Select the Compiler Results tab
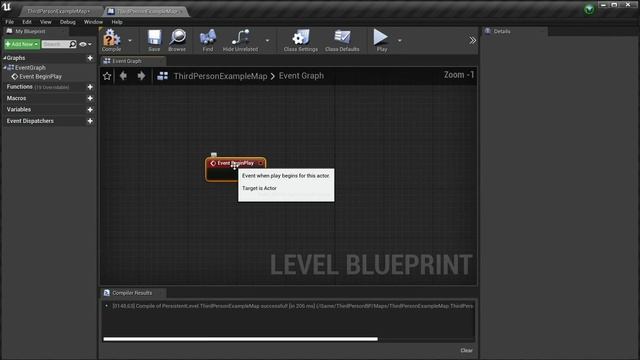640x360 pixels. click(133, 293)
